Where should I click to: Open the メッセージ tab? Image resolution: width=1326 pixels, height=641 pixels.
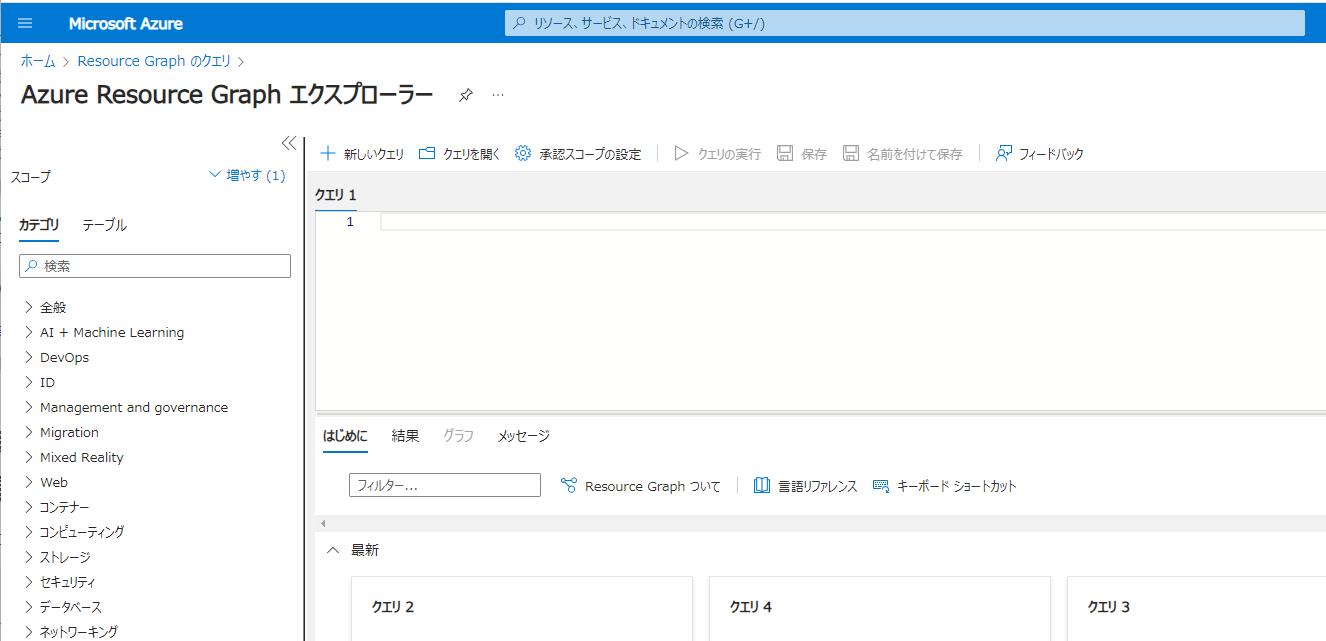click(x=524, y=436)
